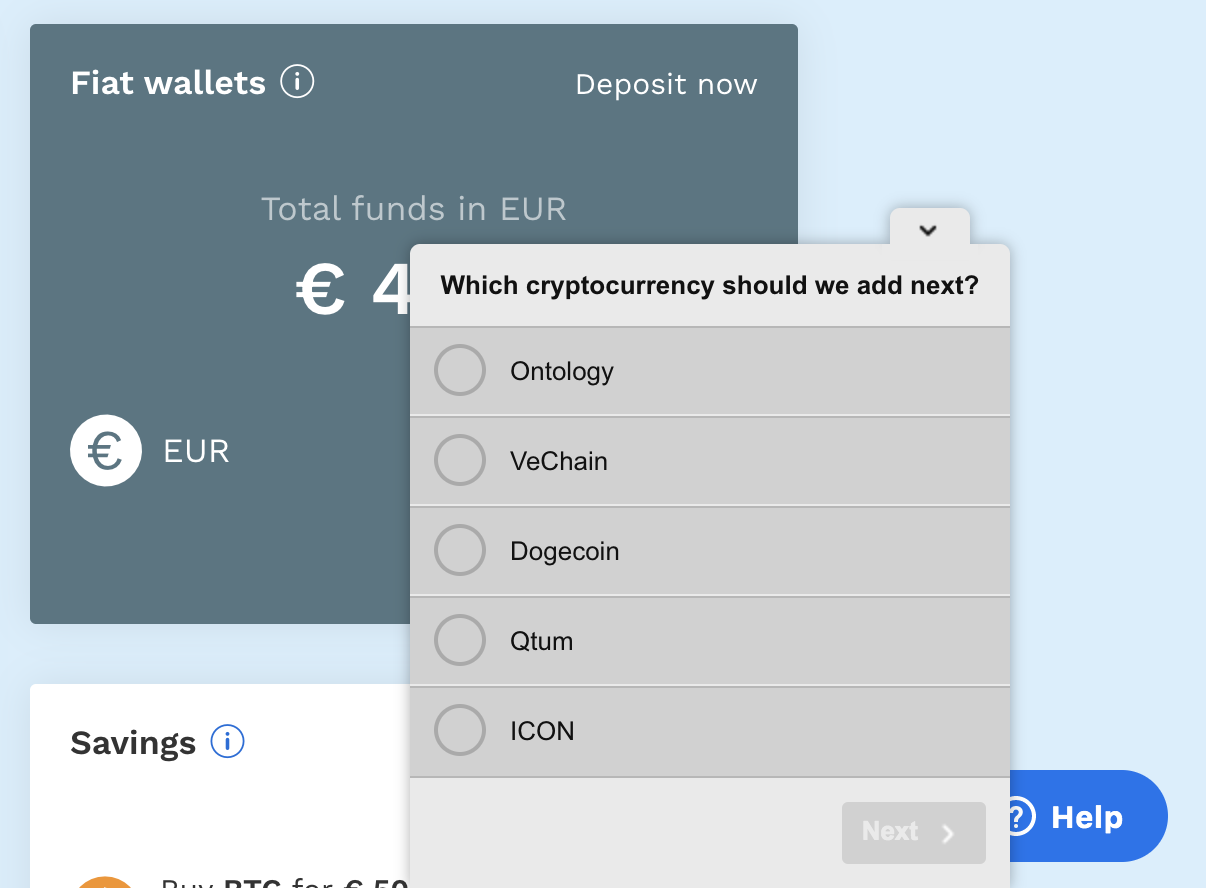This screenshot has height=888, width=1206.
Task: Select the VeChain radio option
Action: click(x=460, y=461)
